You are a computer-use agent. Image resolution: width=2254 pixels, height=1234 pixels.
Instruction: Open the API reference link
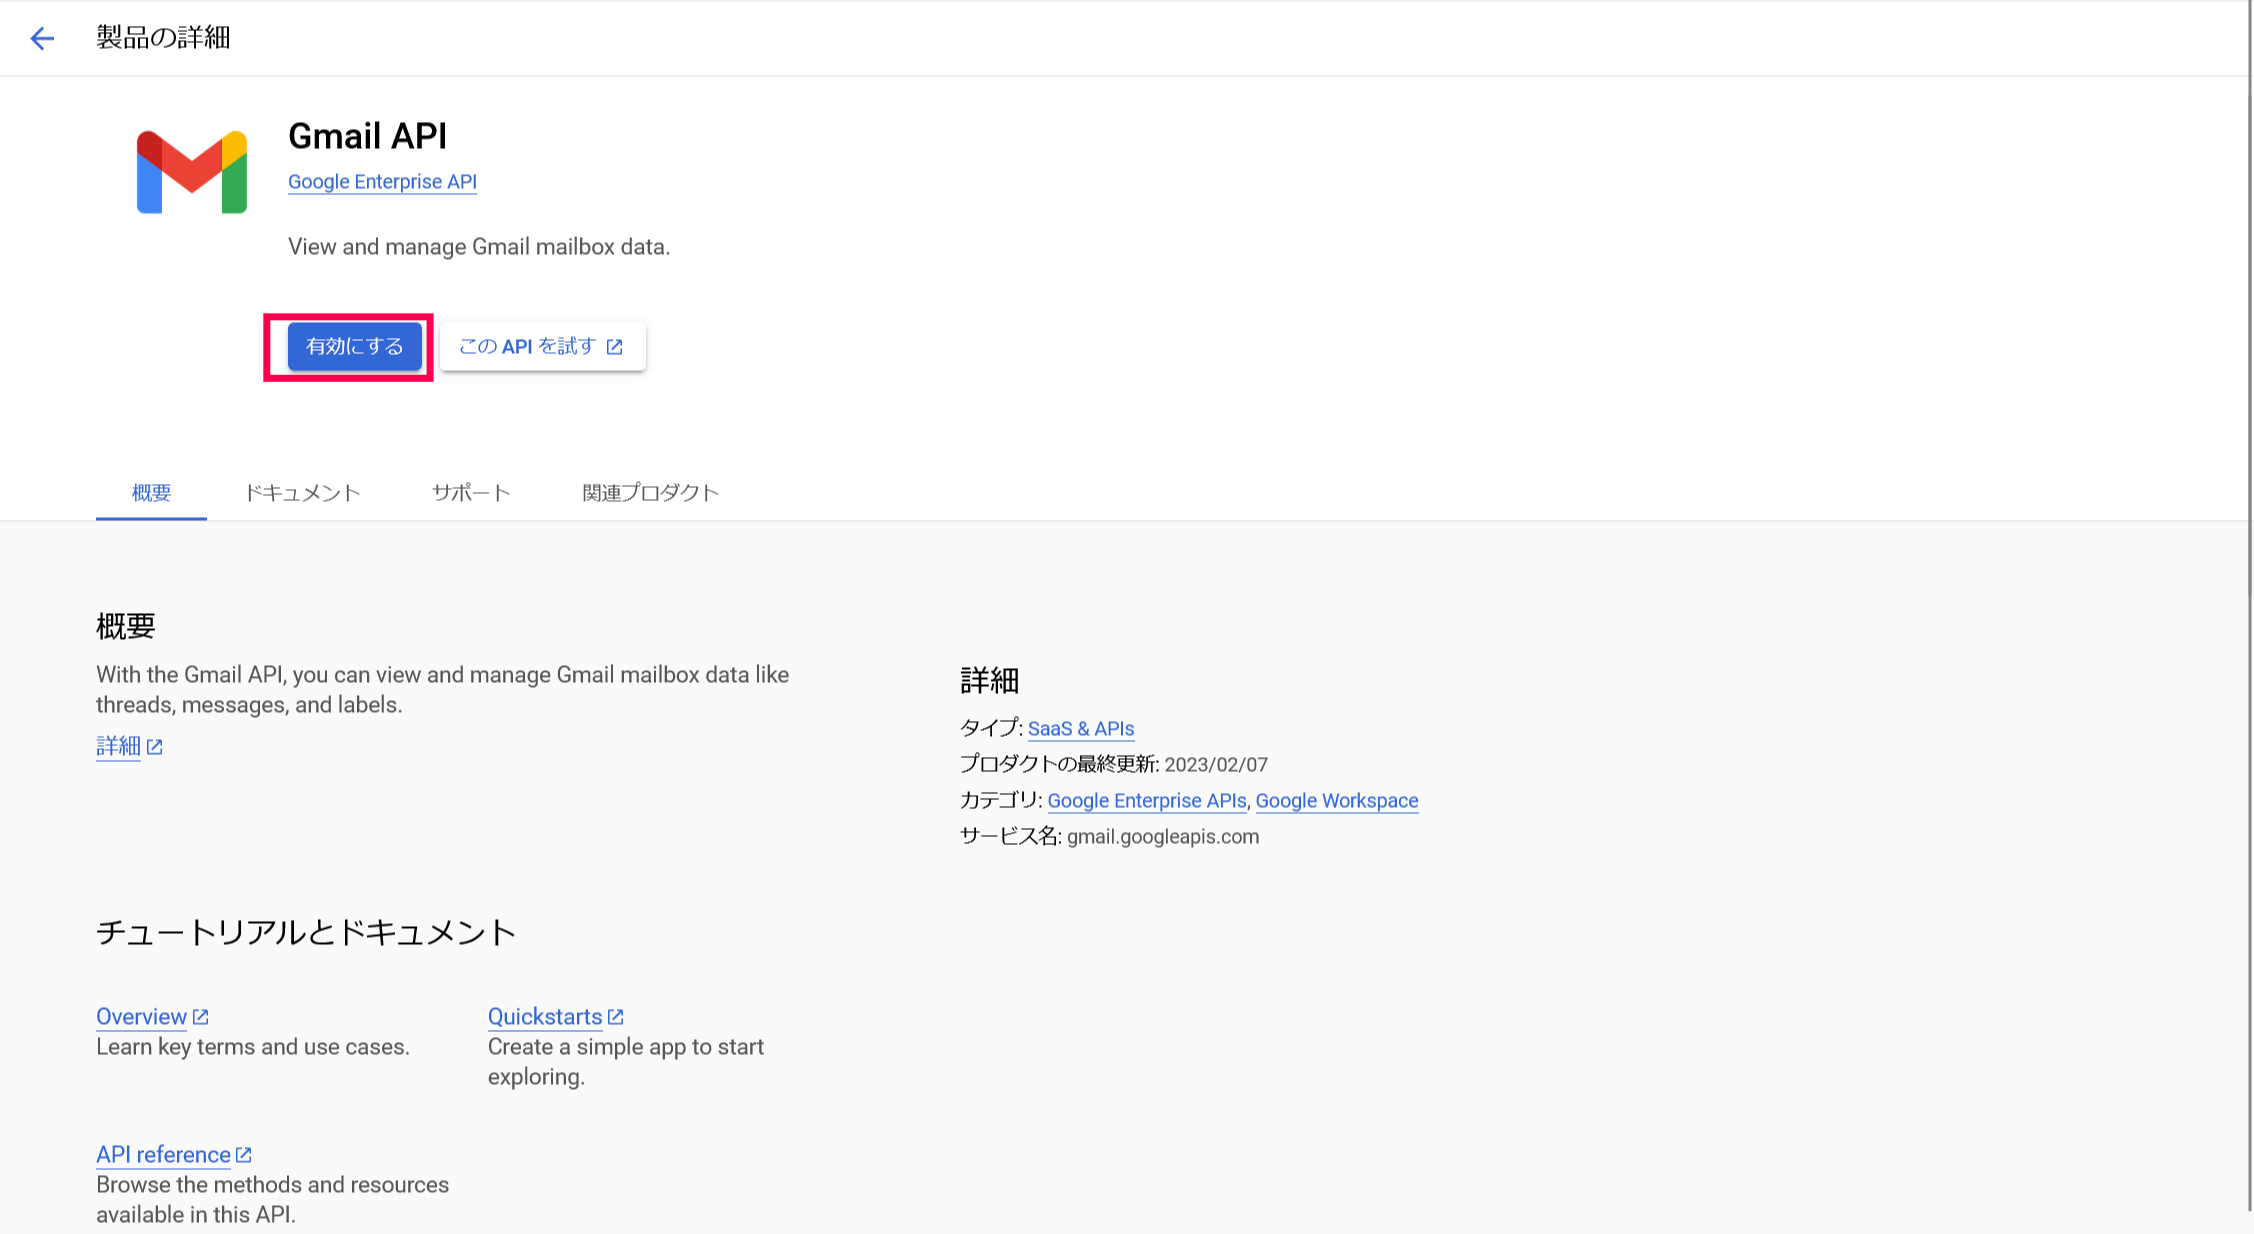pos(163,1155)
